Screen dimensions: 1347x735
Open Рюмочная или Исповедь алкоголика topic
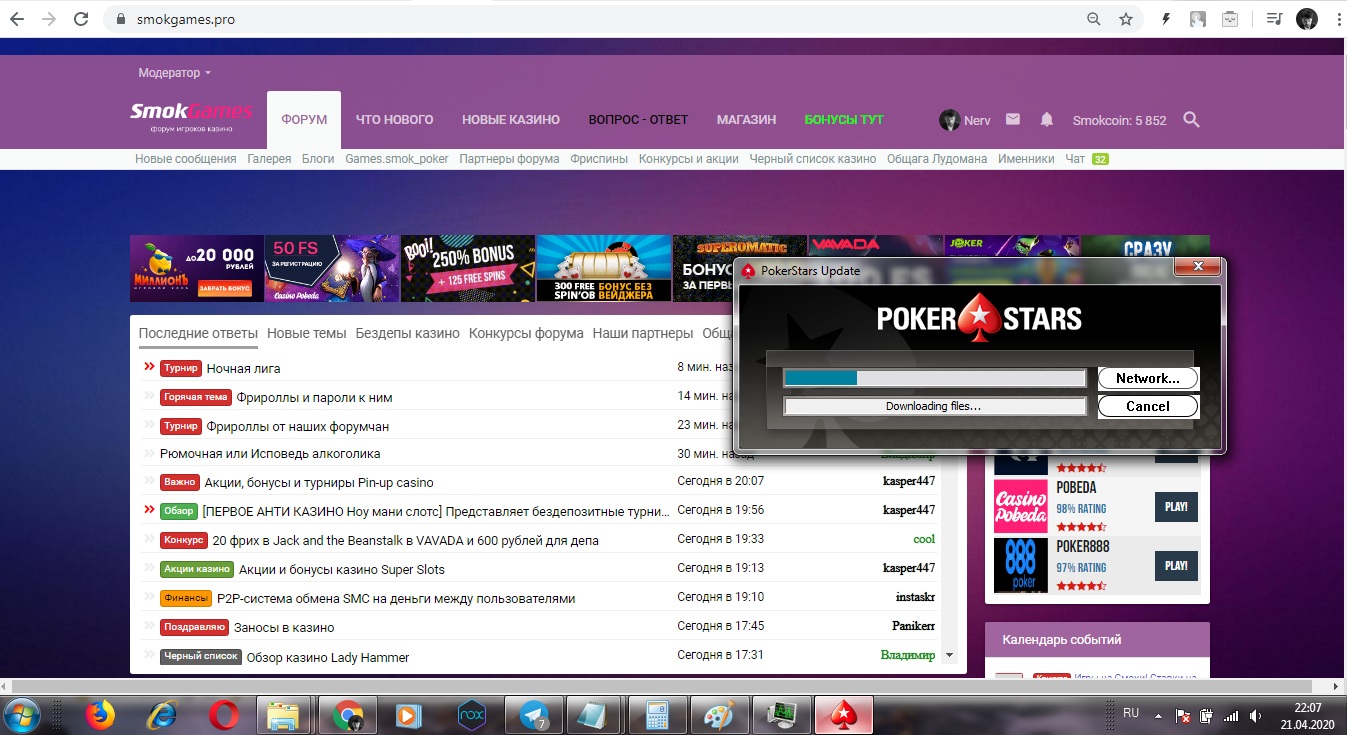click(270, 454)
